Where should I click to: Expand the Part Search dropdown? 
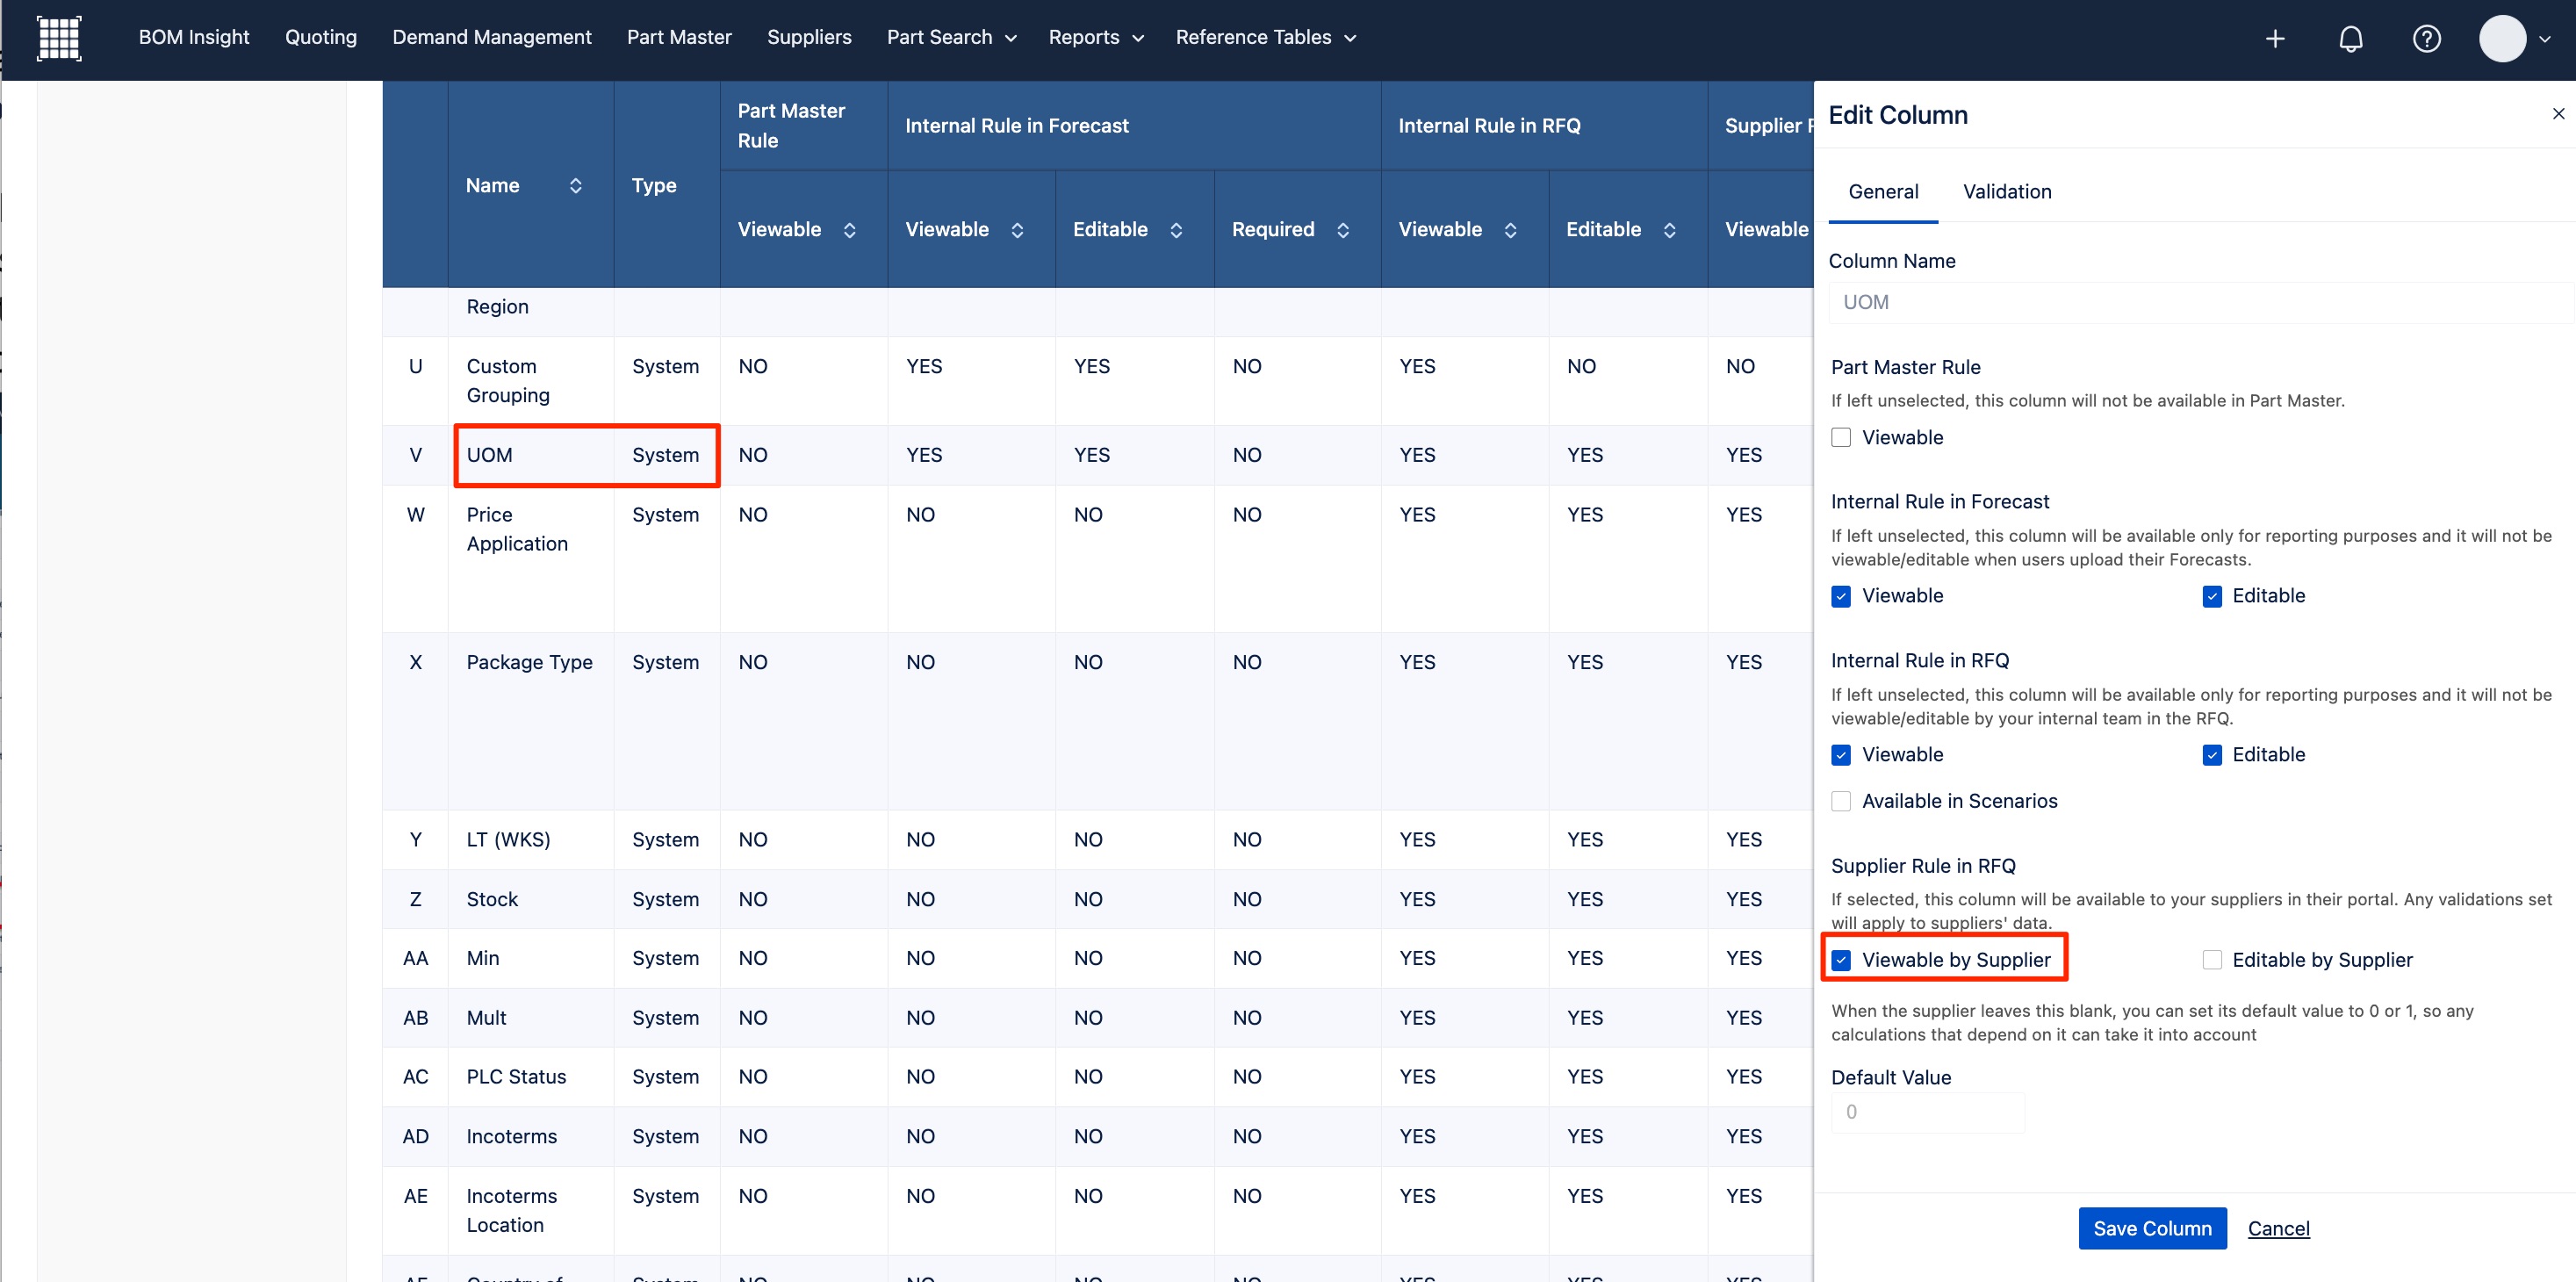click(x=951, y=38)
